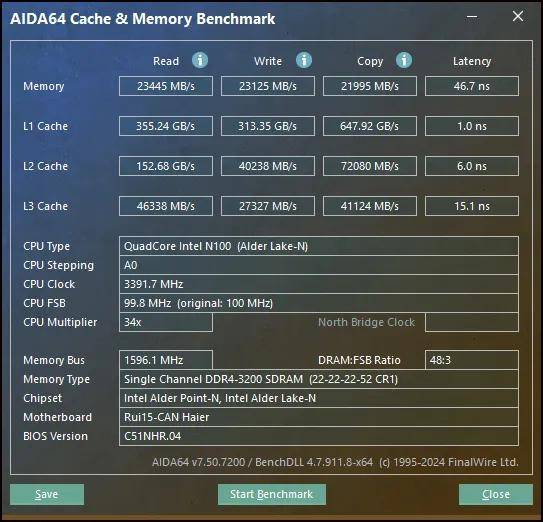Save the benchmark results
Viewport: 543px width, 522px height.
(47, 494)
